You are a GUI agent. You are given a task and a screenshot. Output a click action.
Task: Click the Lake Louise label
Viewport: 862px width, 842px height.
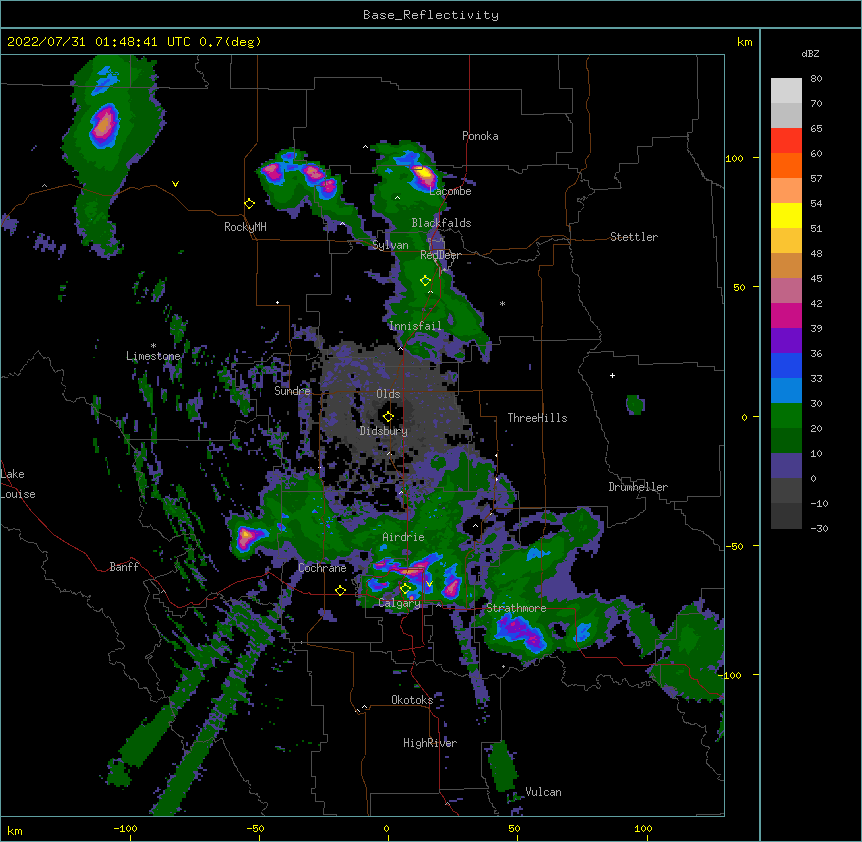tap(18, 484)
